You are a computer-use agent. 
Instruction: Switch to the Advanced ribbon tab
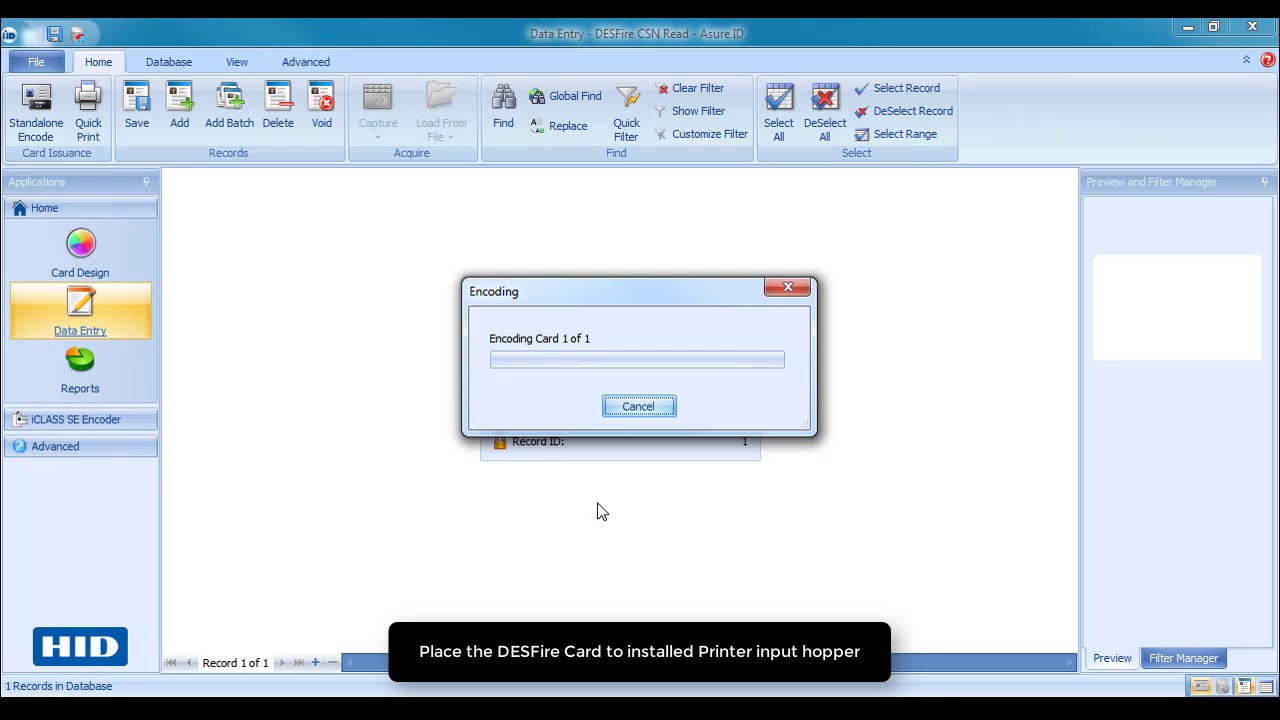pos(306,62)
